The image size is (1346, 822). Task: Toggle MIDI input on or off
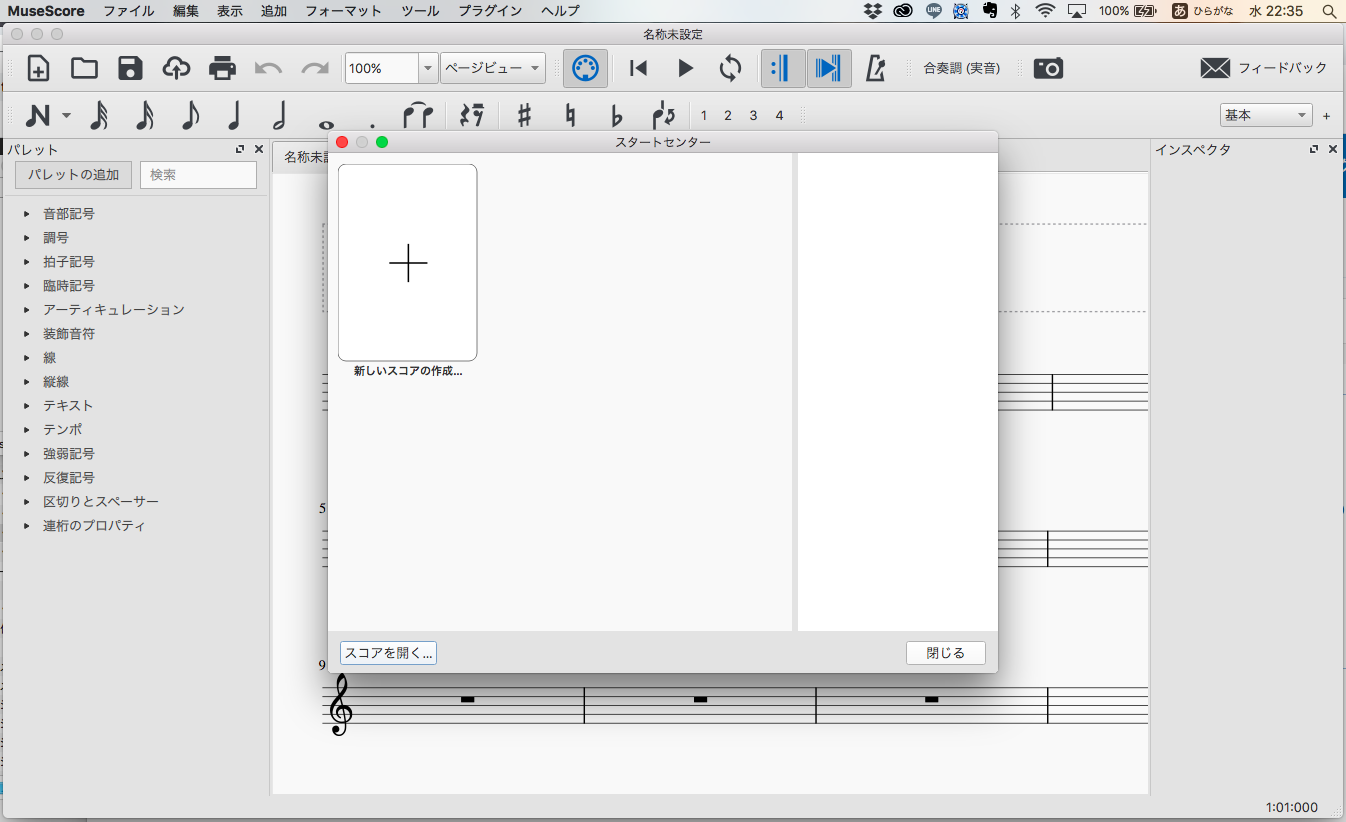click(x=583, y=68)
